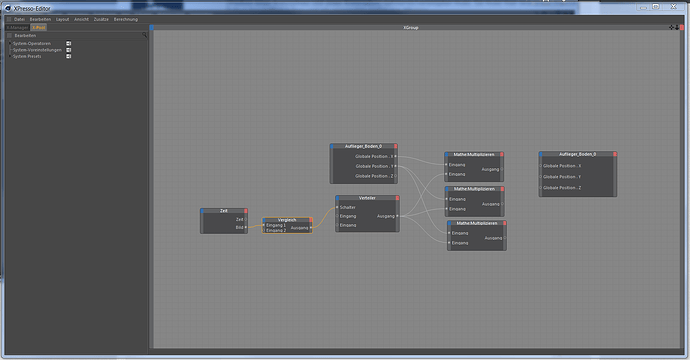Switch to the X-Manager tab
This screenshot has width=690, height=360.
click(x=17, y=27)
